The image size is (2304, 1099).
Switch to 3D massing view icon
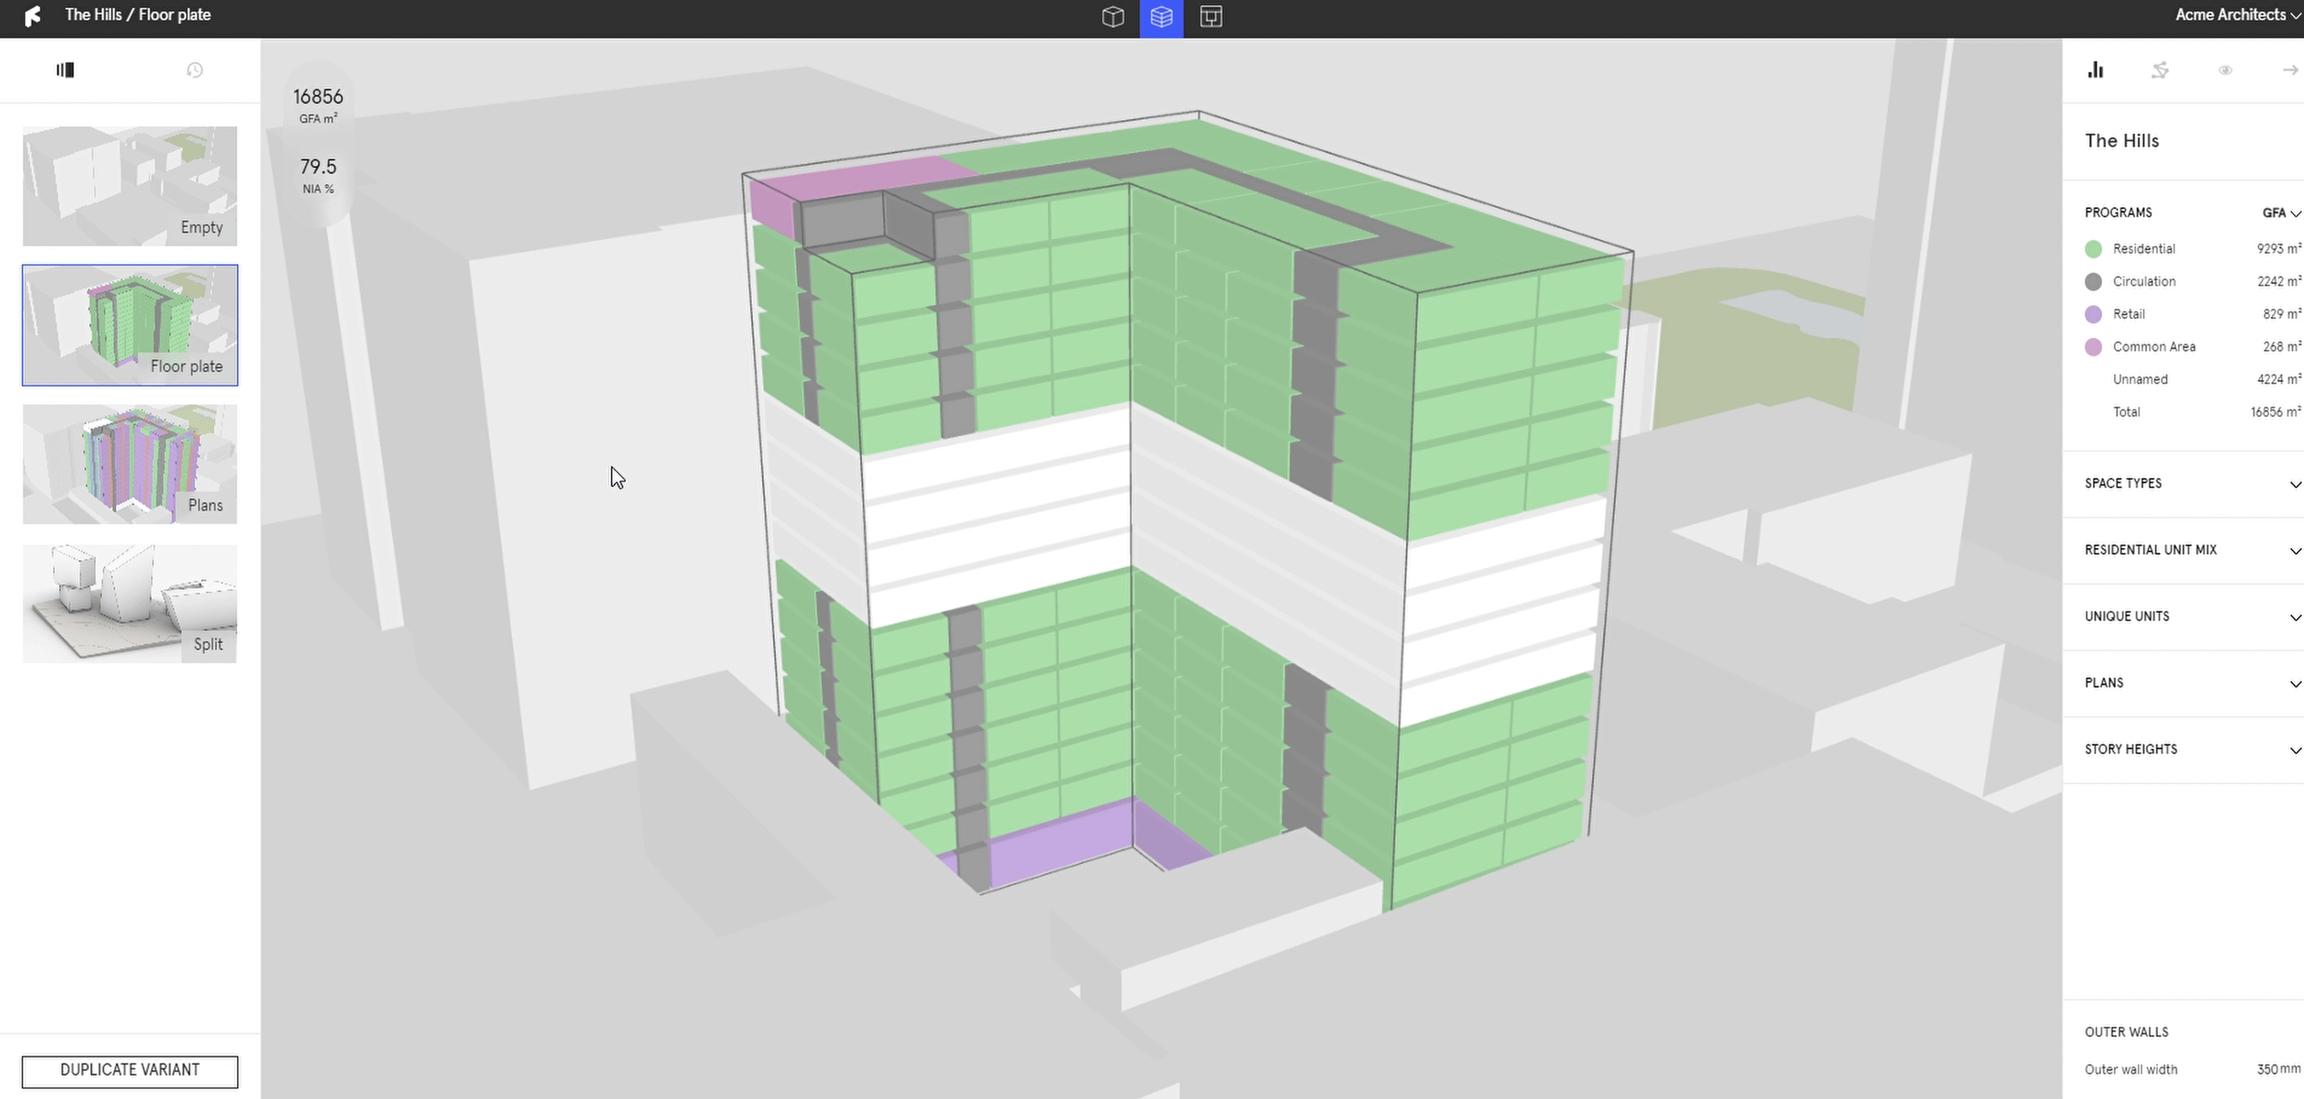(1112, 17)
